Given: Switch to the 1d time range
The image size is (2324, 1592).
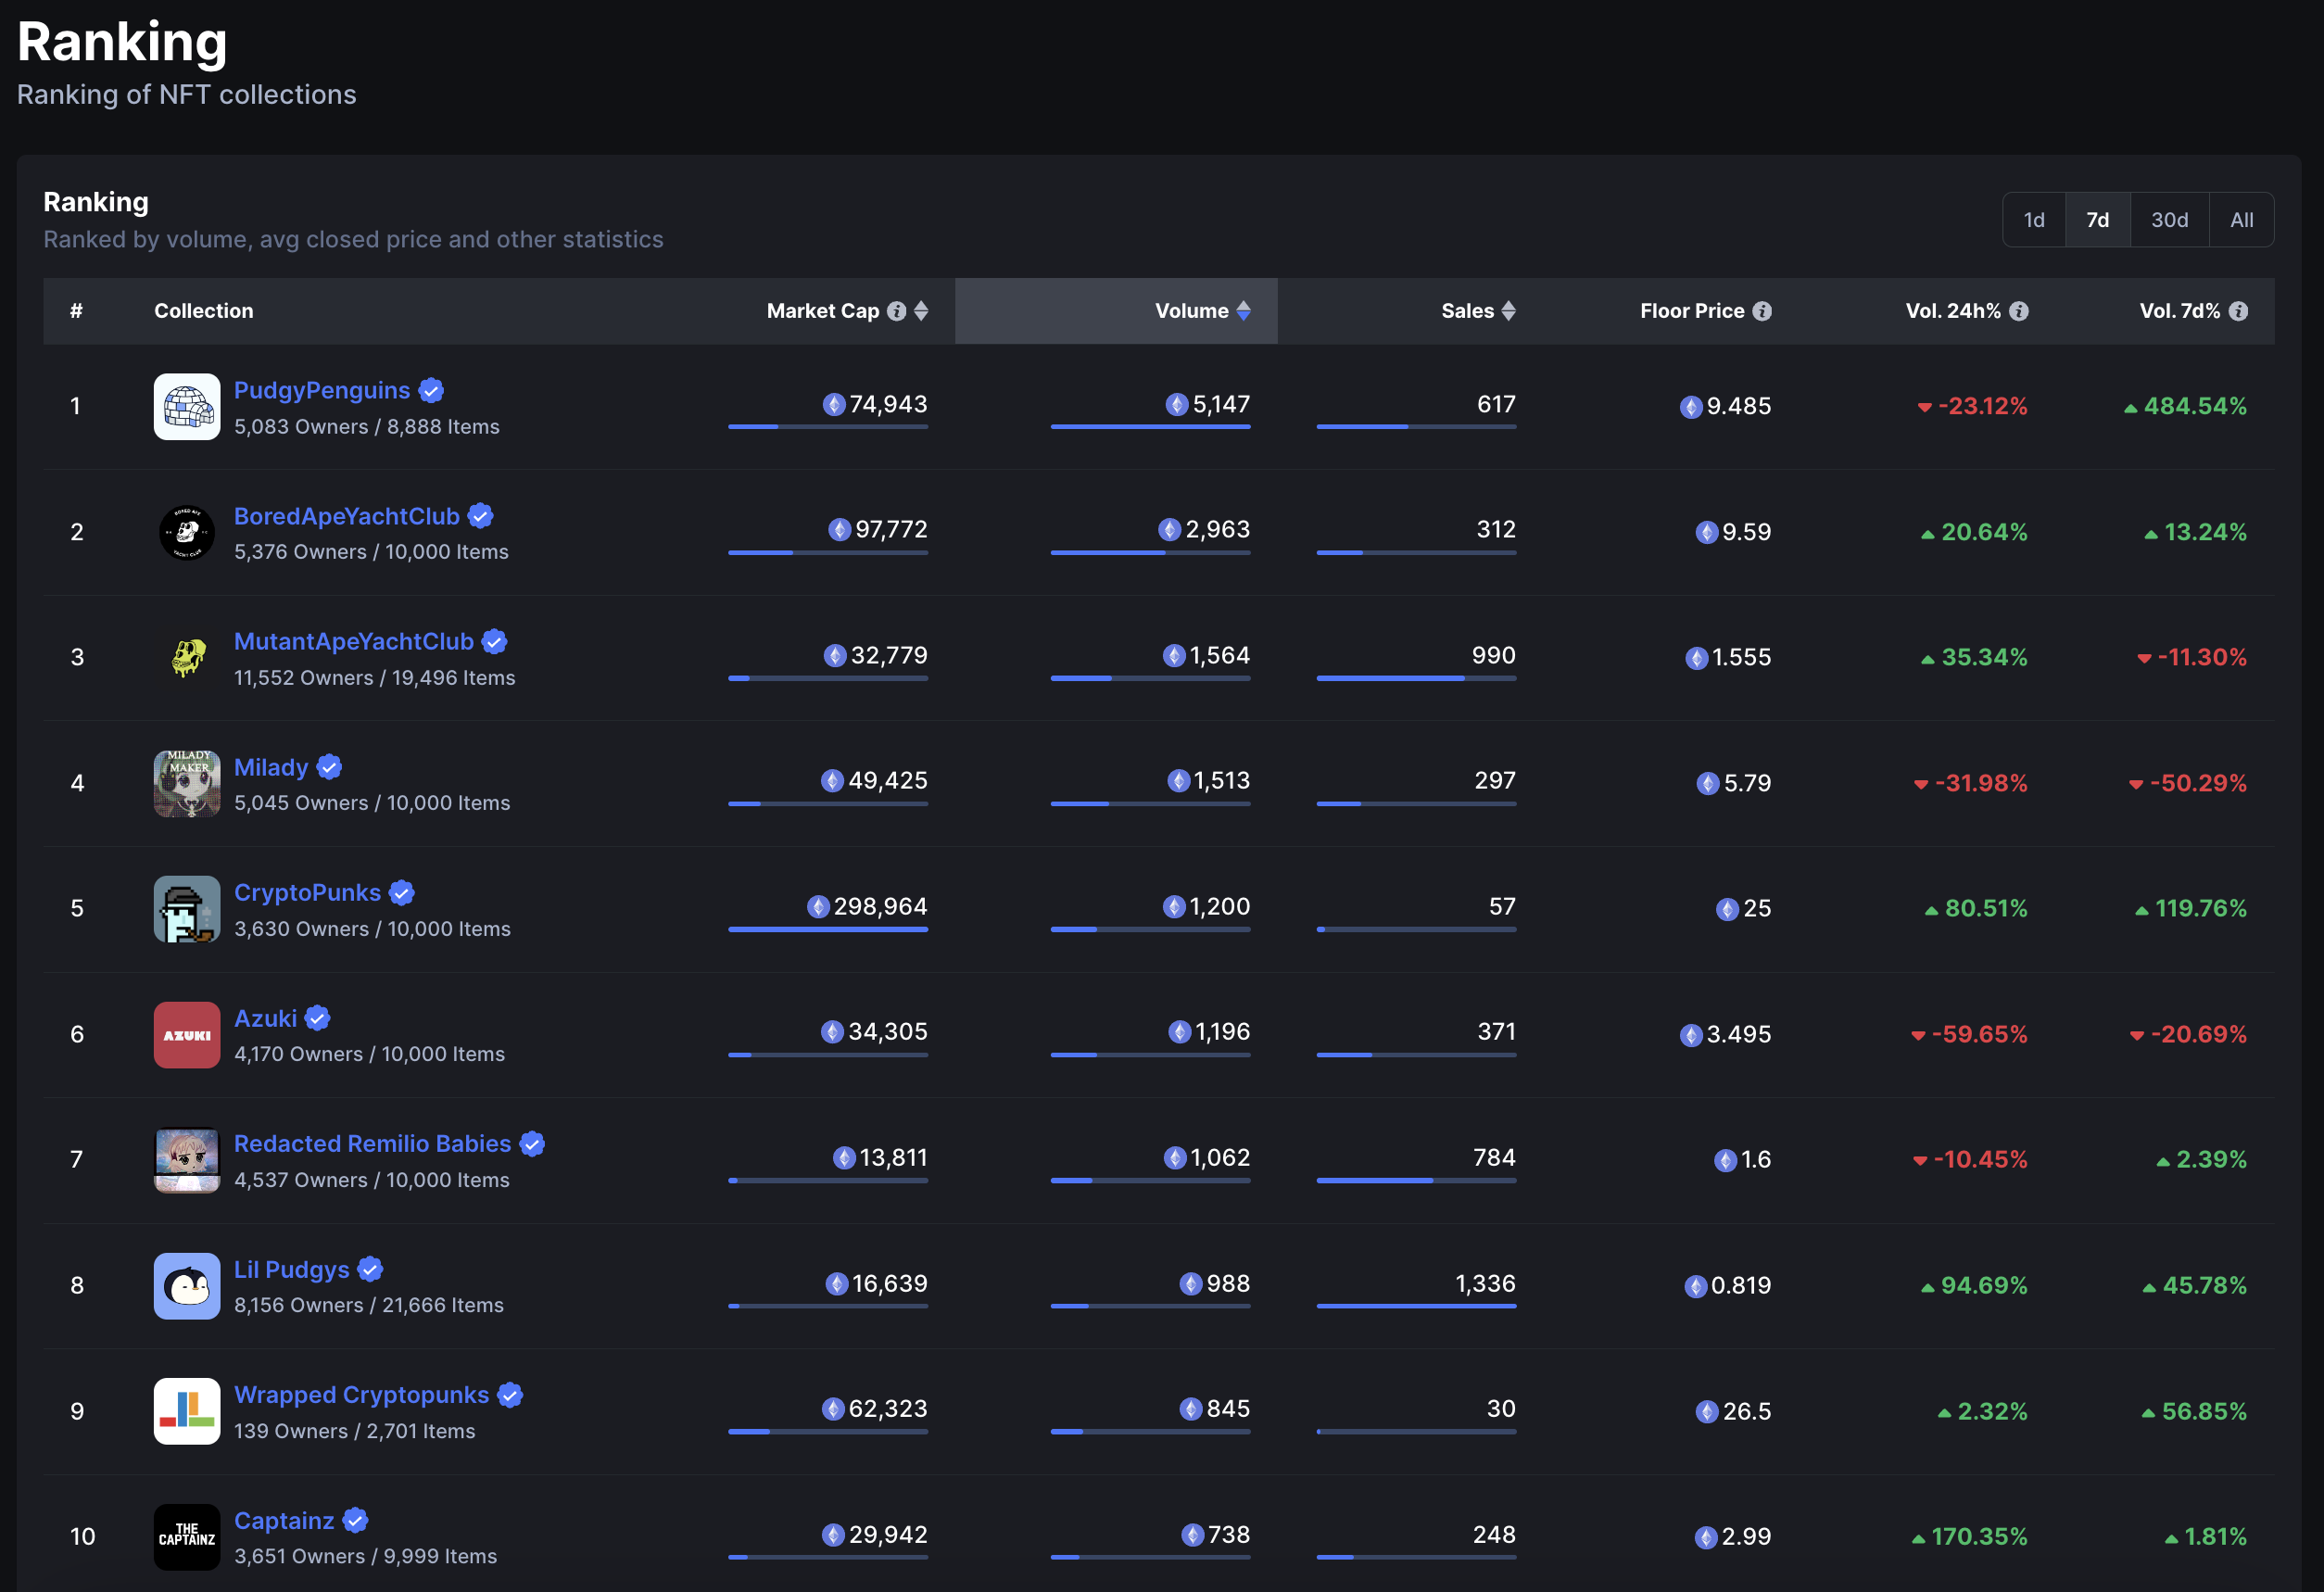Looking at the screenshot, I should (2034, 220).
